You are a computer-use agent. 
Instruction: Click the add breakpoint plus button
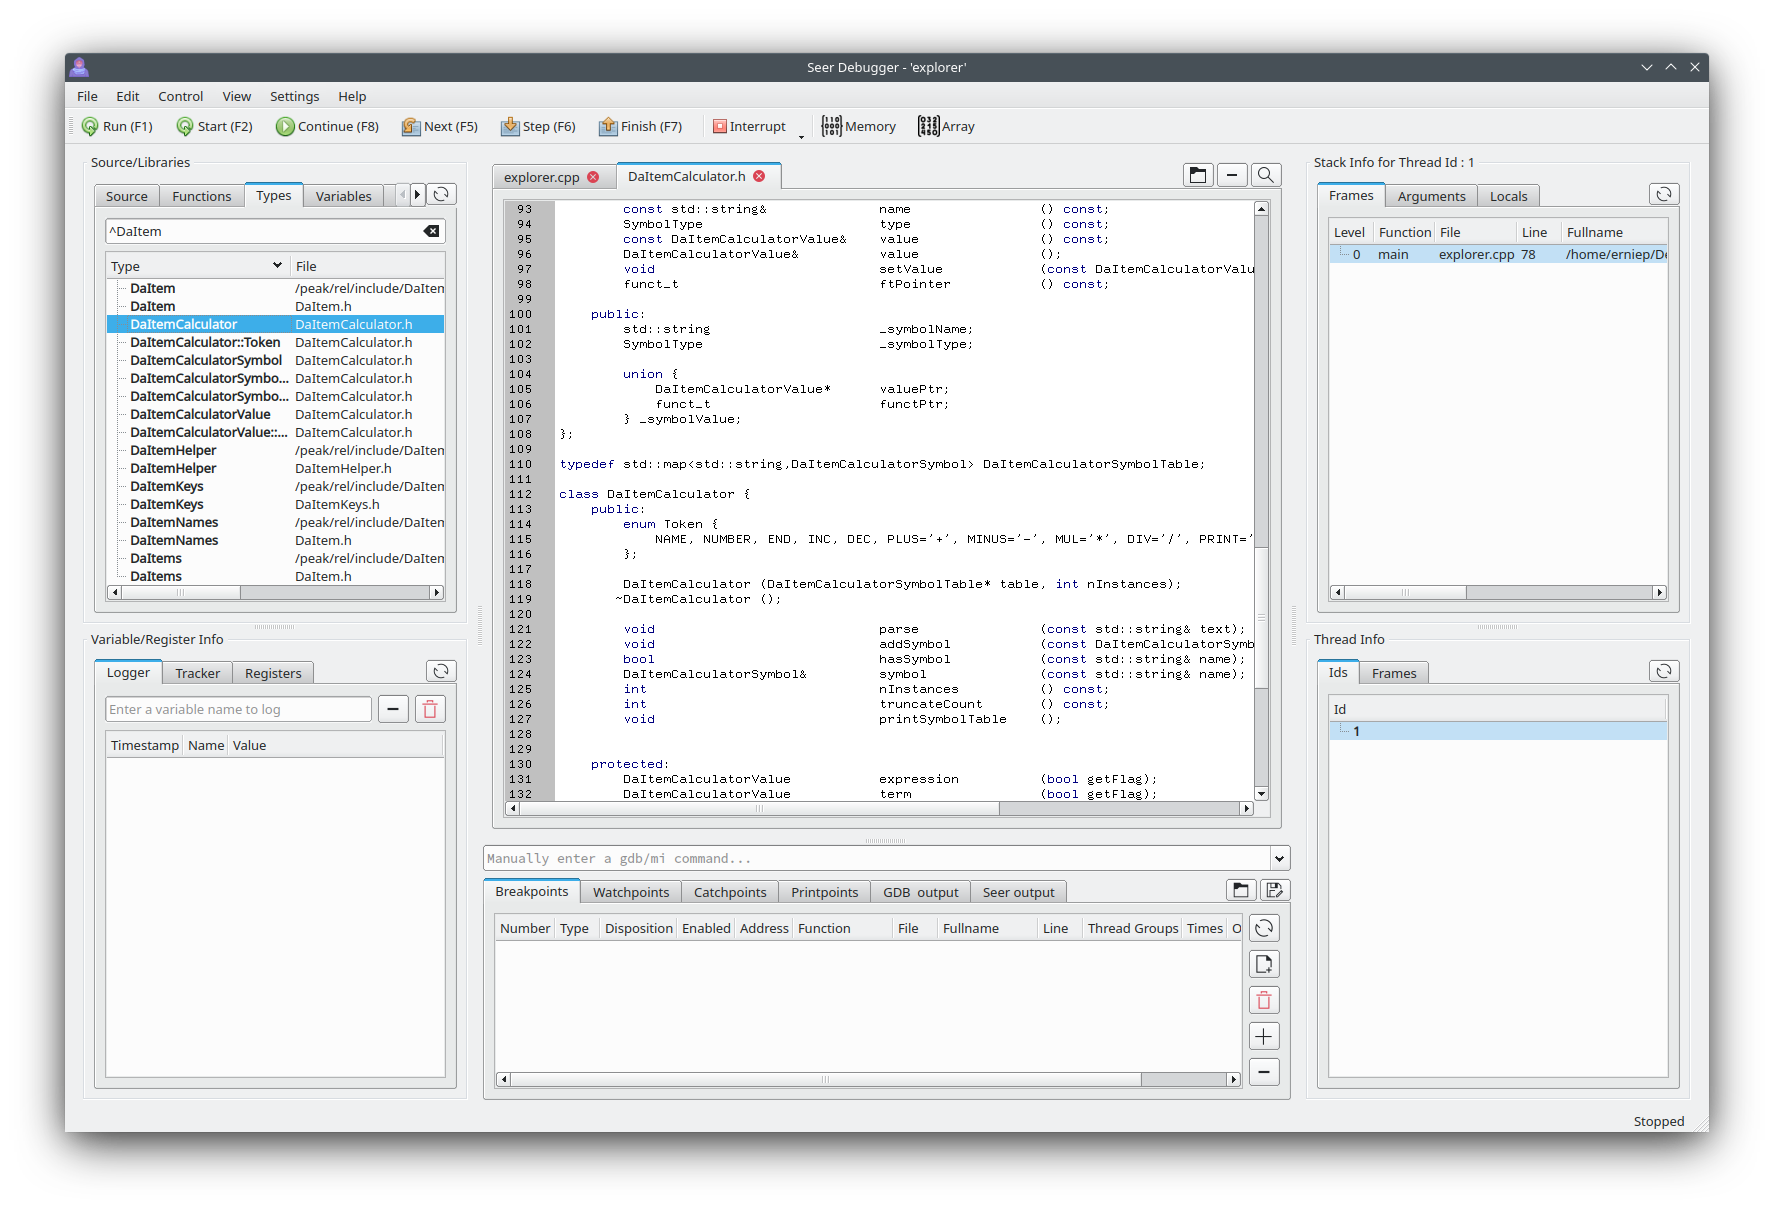pyautogui.click(x=1263, y=1037)
